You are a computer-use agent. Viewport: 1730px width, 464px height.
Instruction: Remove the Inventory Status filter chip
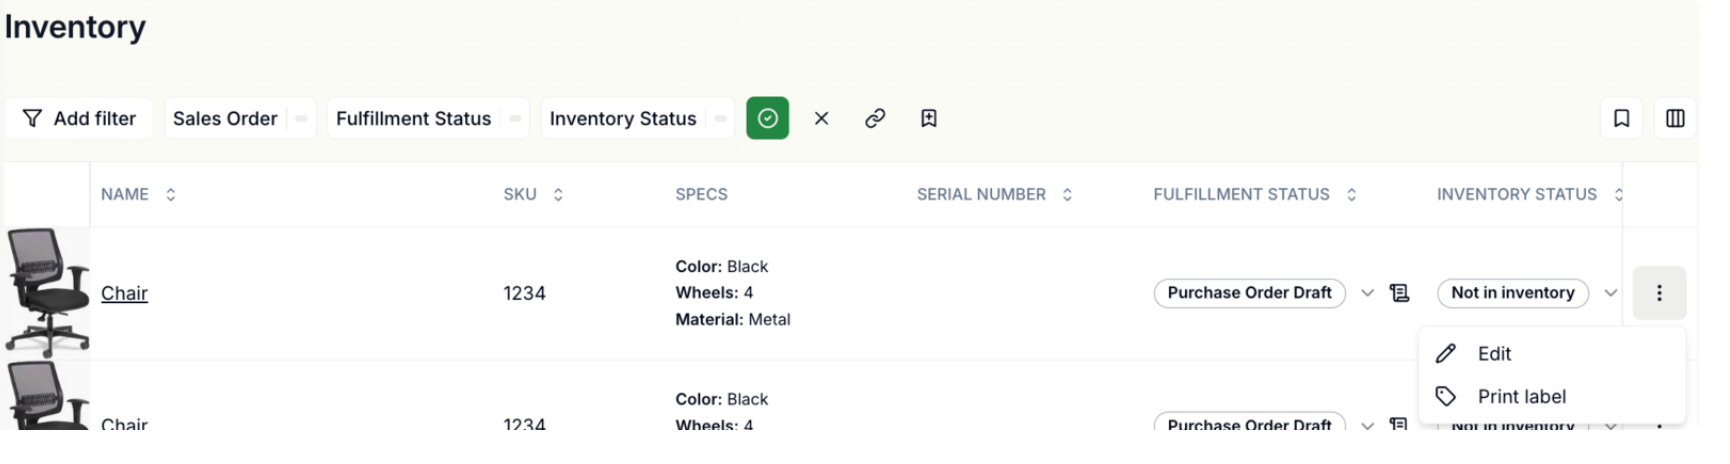720,118
